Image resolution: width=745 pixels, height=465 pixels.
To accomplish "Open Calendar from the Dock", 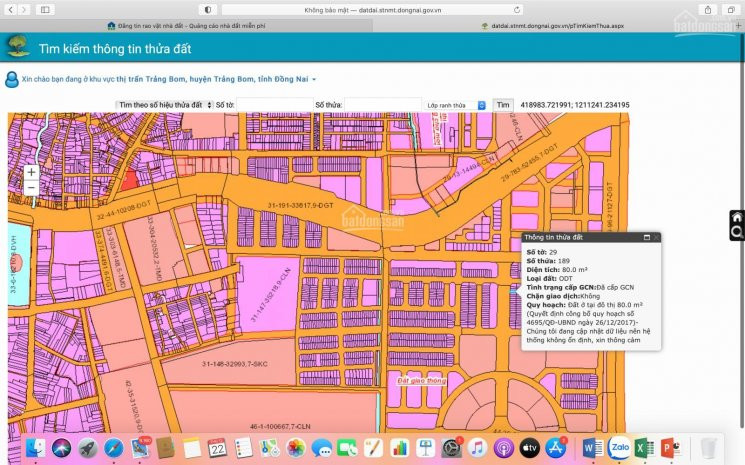I will coord(217,448).
